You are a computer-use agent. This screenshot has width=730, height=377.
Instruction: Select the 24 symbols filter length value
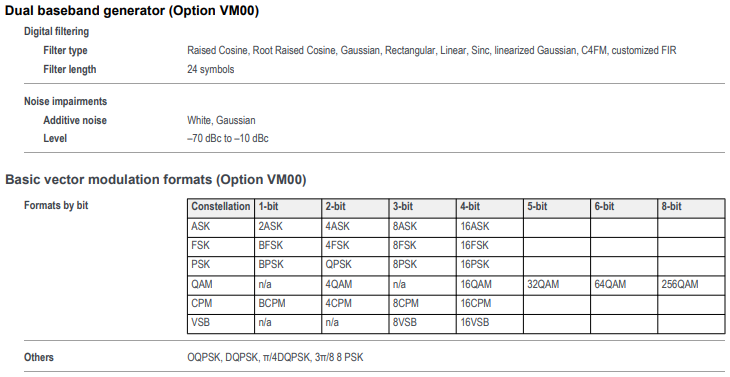pos(210,69)
